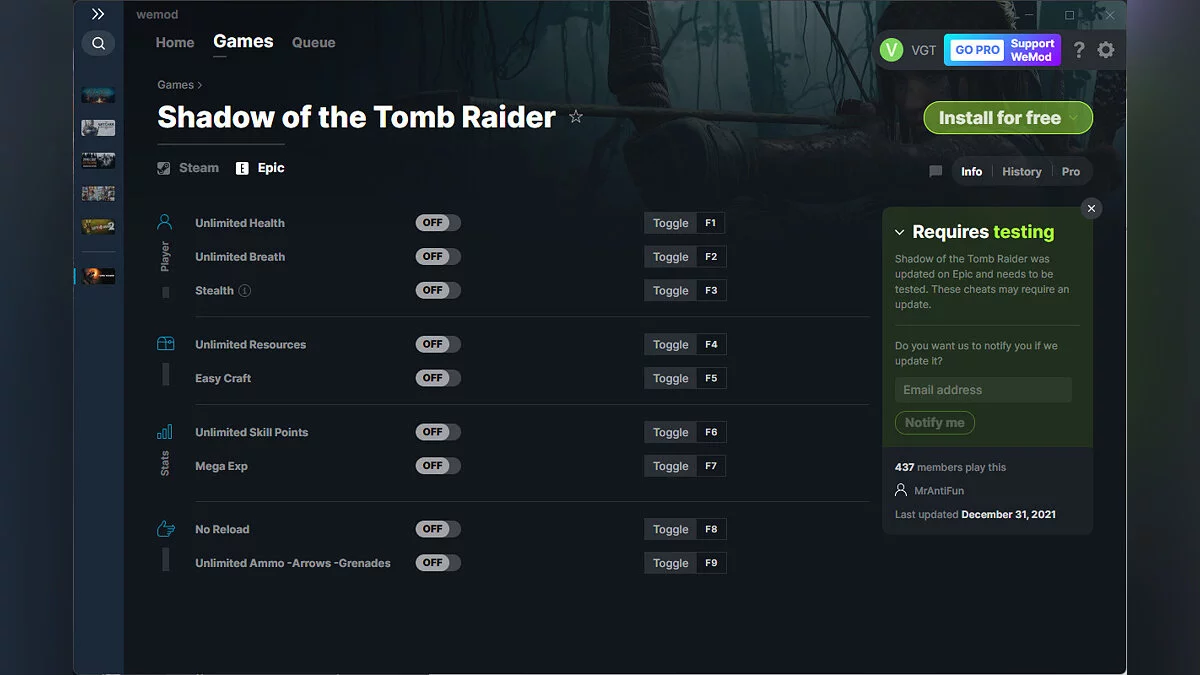Star Shadow of the Tomb Raider as favorite
The width and height of the screenshot is (1200, 675).
576,116
